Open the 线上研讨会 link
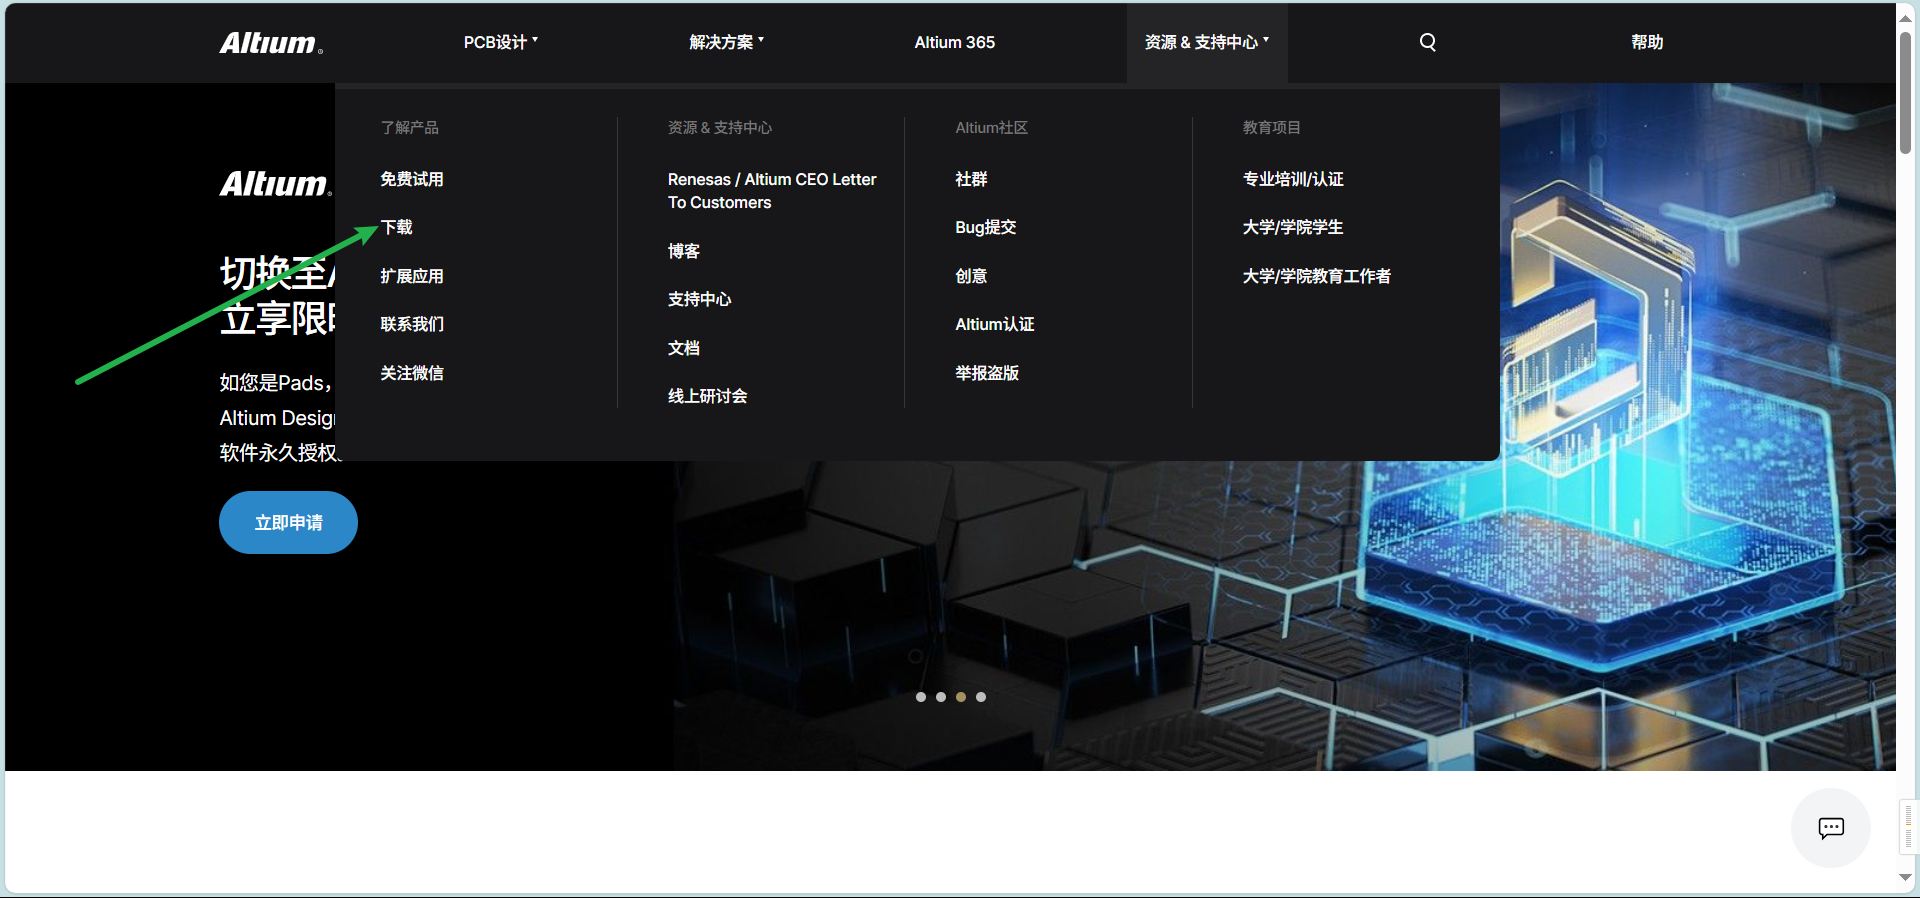The width and height of the screenshot is (1920, 898). coord(708,396)
